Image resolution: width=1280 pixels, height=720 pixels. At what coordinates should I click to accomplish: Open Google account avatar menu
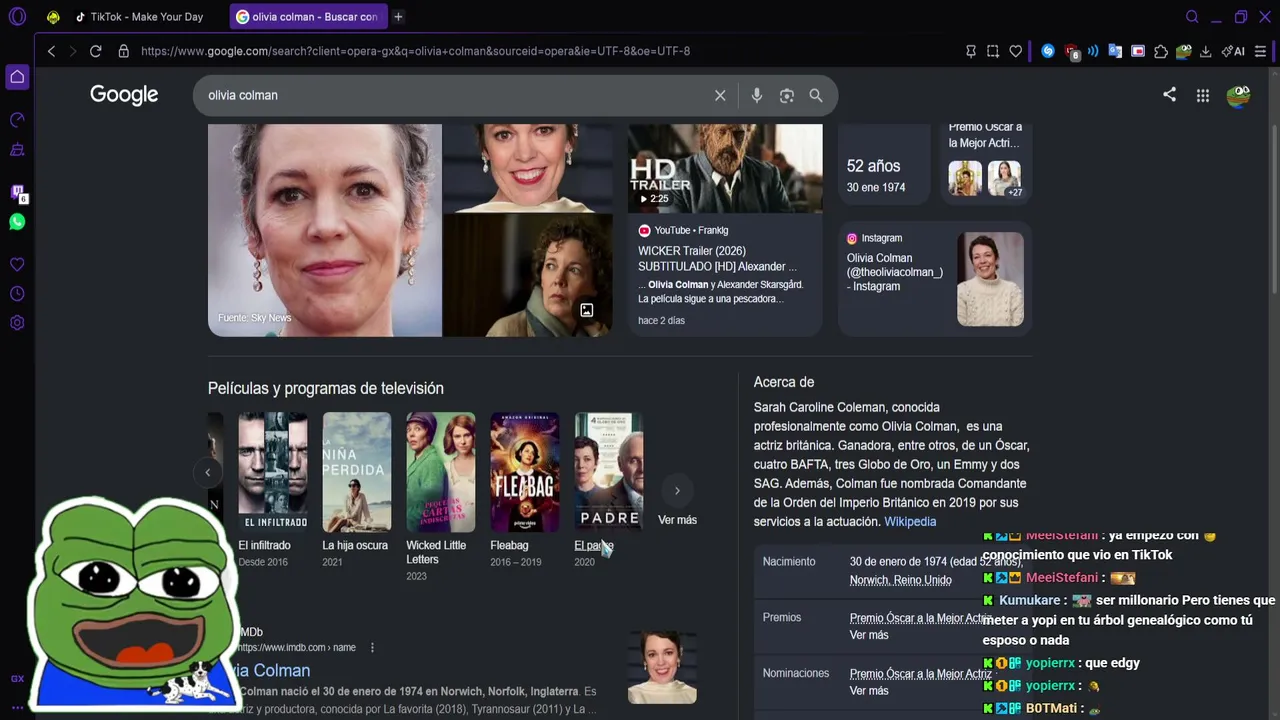(1239, 95)
